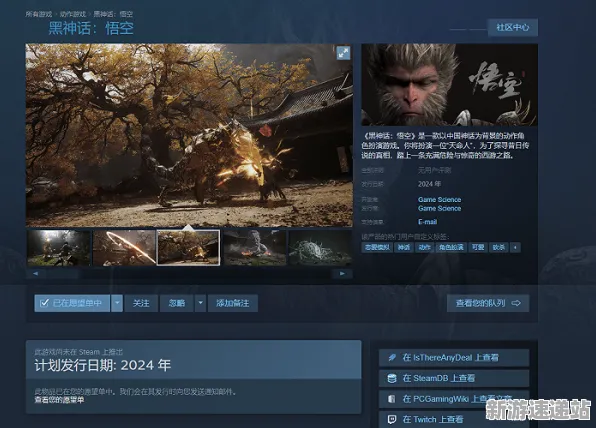Open the dropdown arrow beside 忽略

(200, 303)
